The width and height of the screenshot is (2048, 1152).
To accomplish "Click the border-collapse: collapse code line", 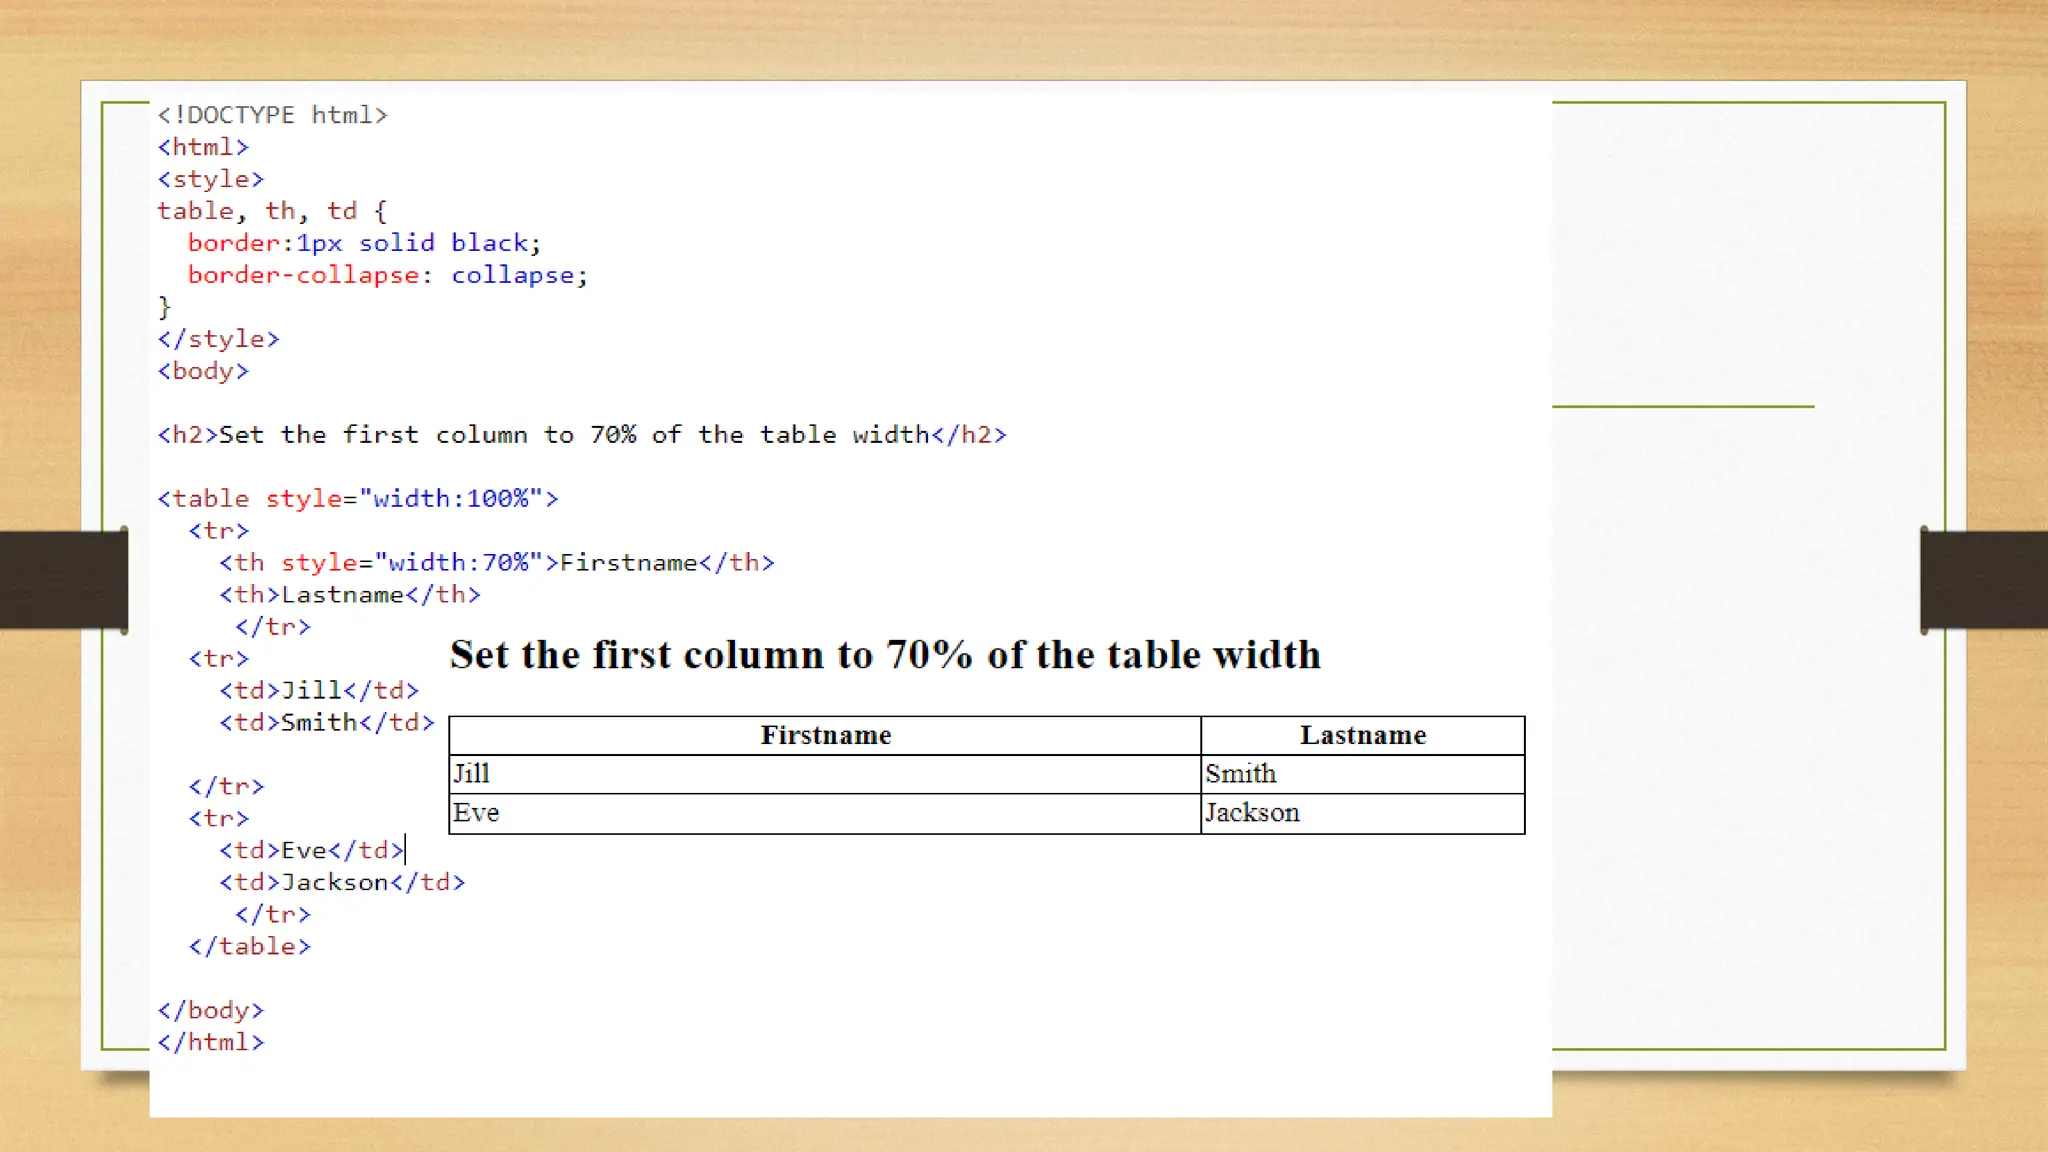I will (x=387, y=275).
